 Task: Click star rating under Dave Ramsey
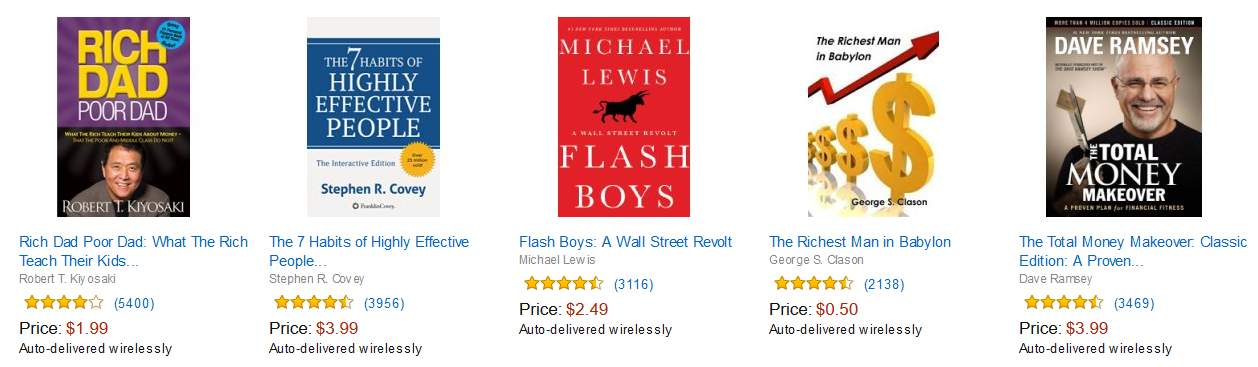click(x=1064, y=302)
